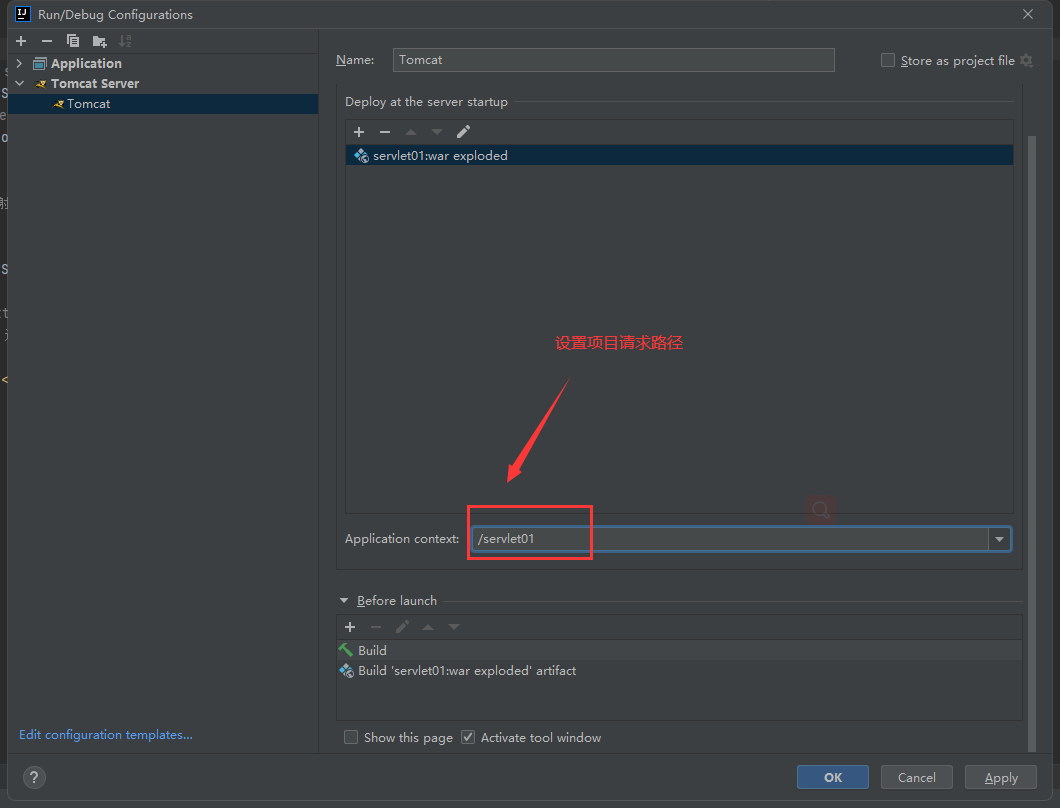Disable Activate tool window checkbox
Viewport: 1060px width, 808px height.
coord(468,737)
